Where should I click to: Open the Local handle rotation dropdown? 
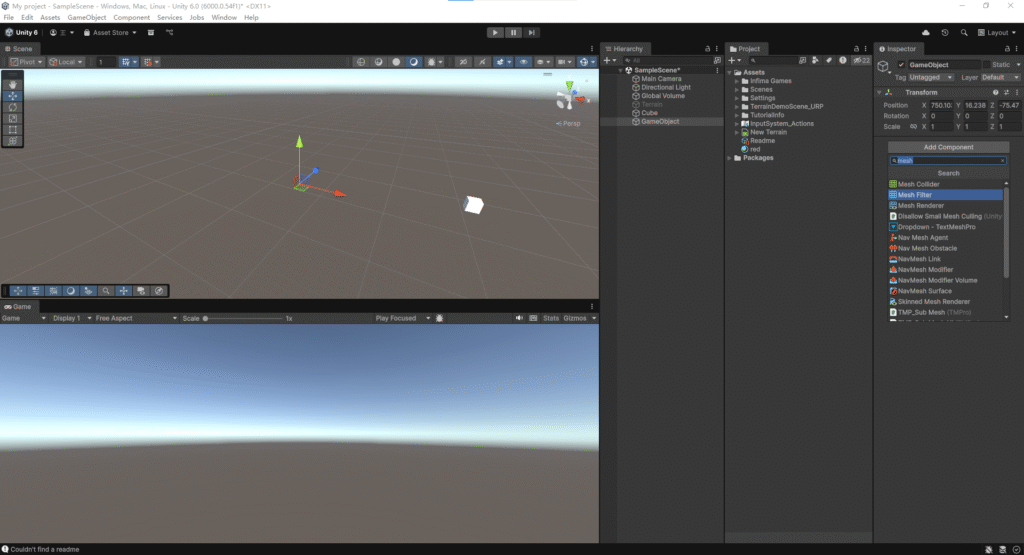[x=66, y=62]
